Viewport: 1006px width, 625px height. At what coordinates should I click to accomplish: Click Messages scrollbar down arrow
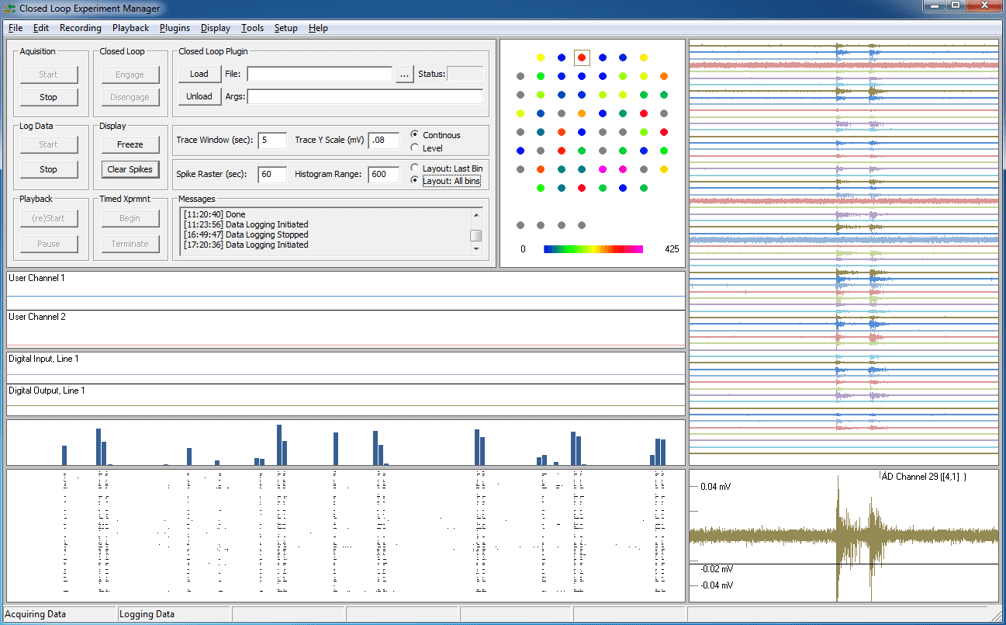[x=476, y=248]
